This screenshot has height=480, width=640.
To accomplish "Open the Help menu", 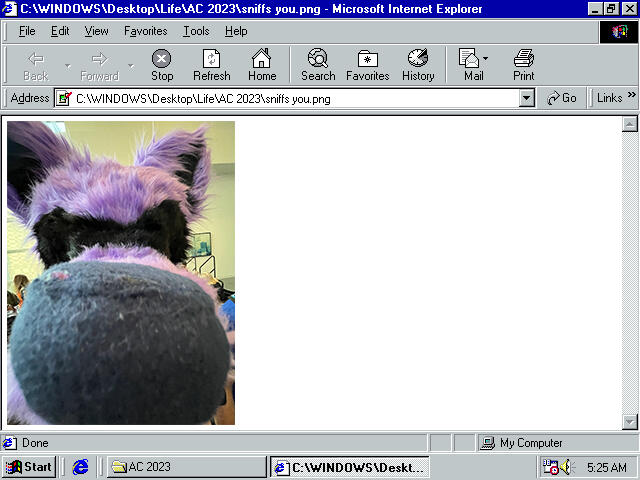I will (236, 31).
